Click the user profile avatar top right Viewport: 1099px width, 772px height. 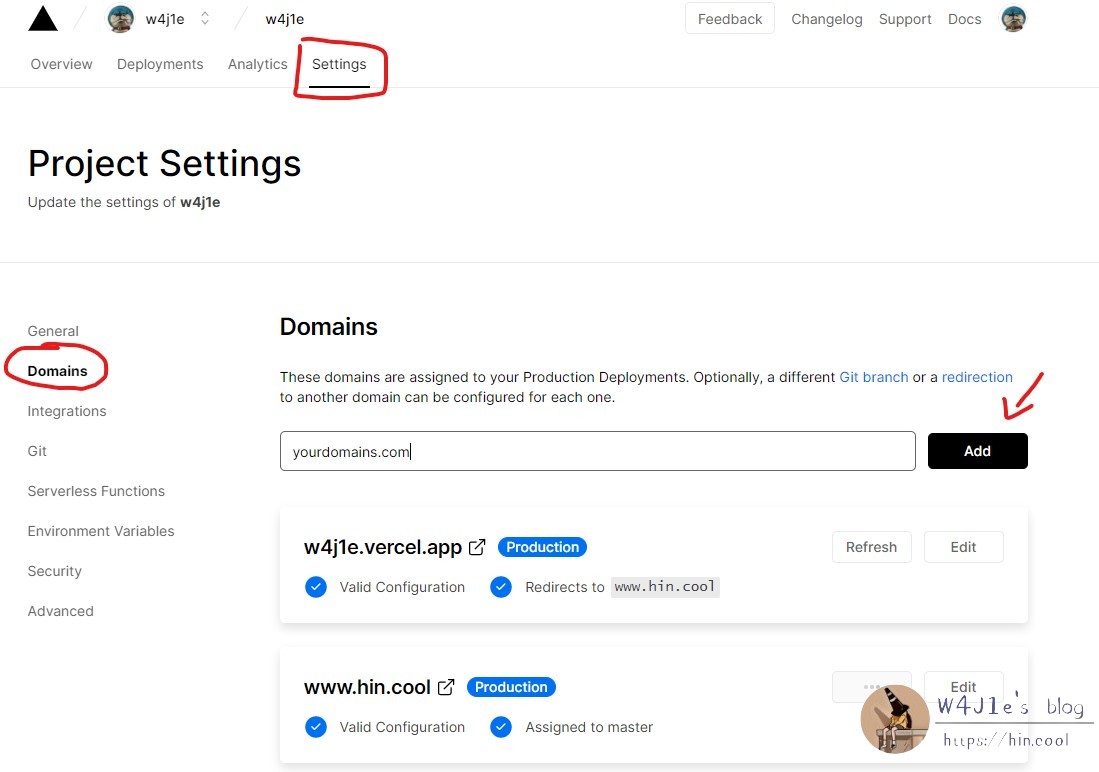click(1013, 19)
